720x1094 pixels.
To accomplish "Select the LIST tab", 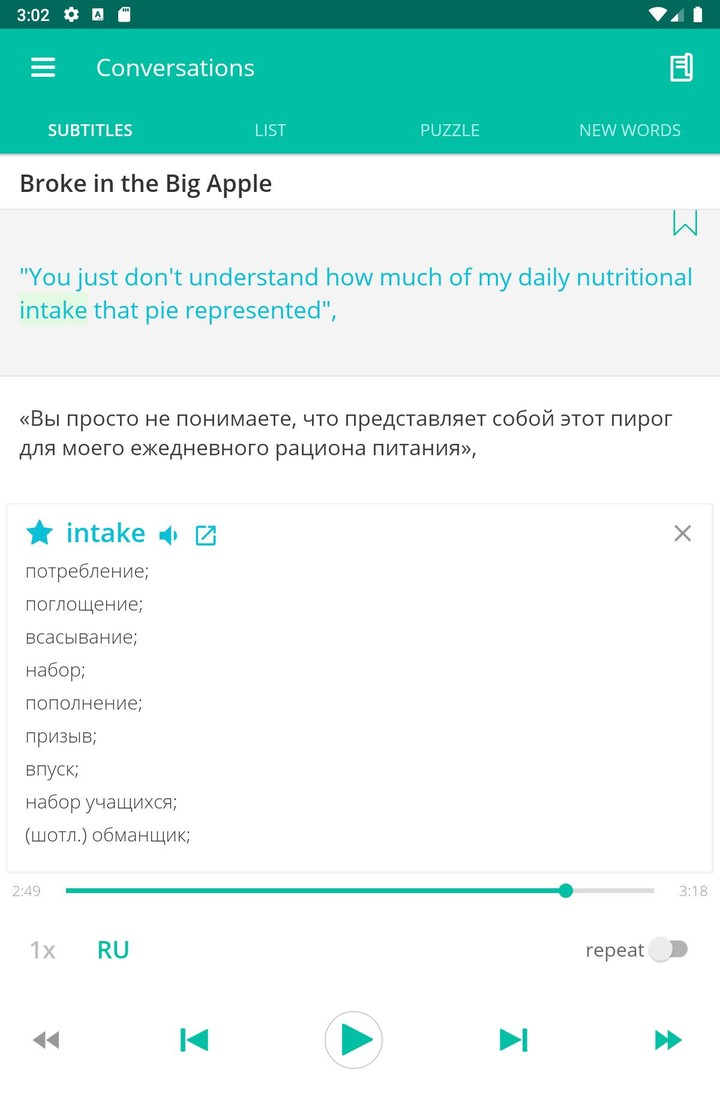I will [269, 129].
